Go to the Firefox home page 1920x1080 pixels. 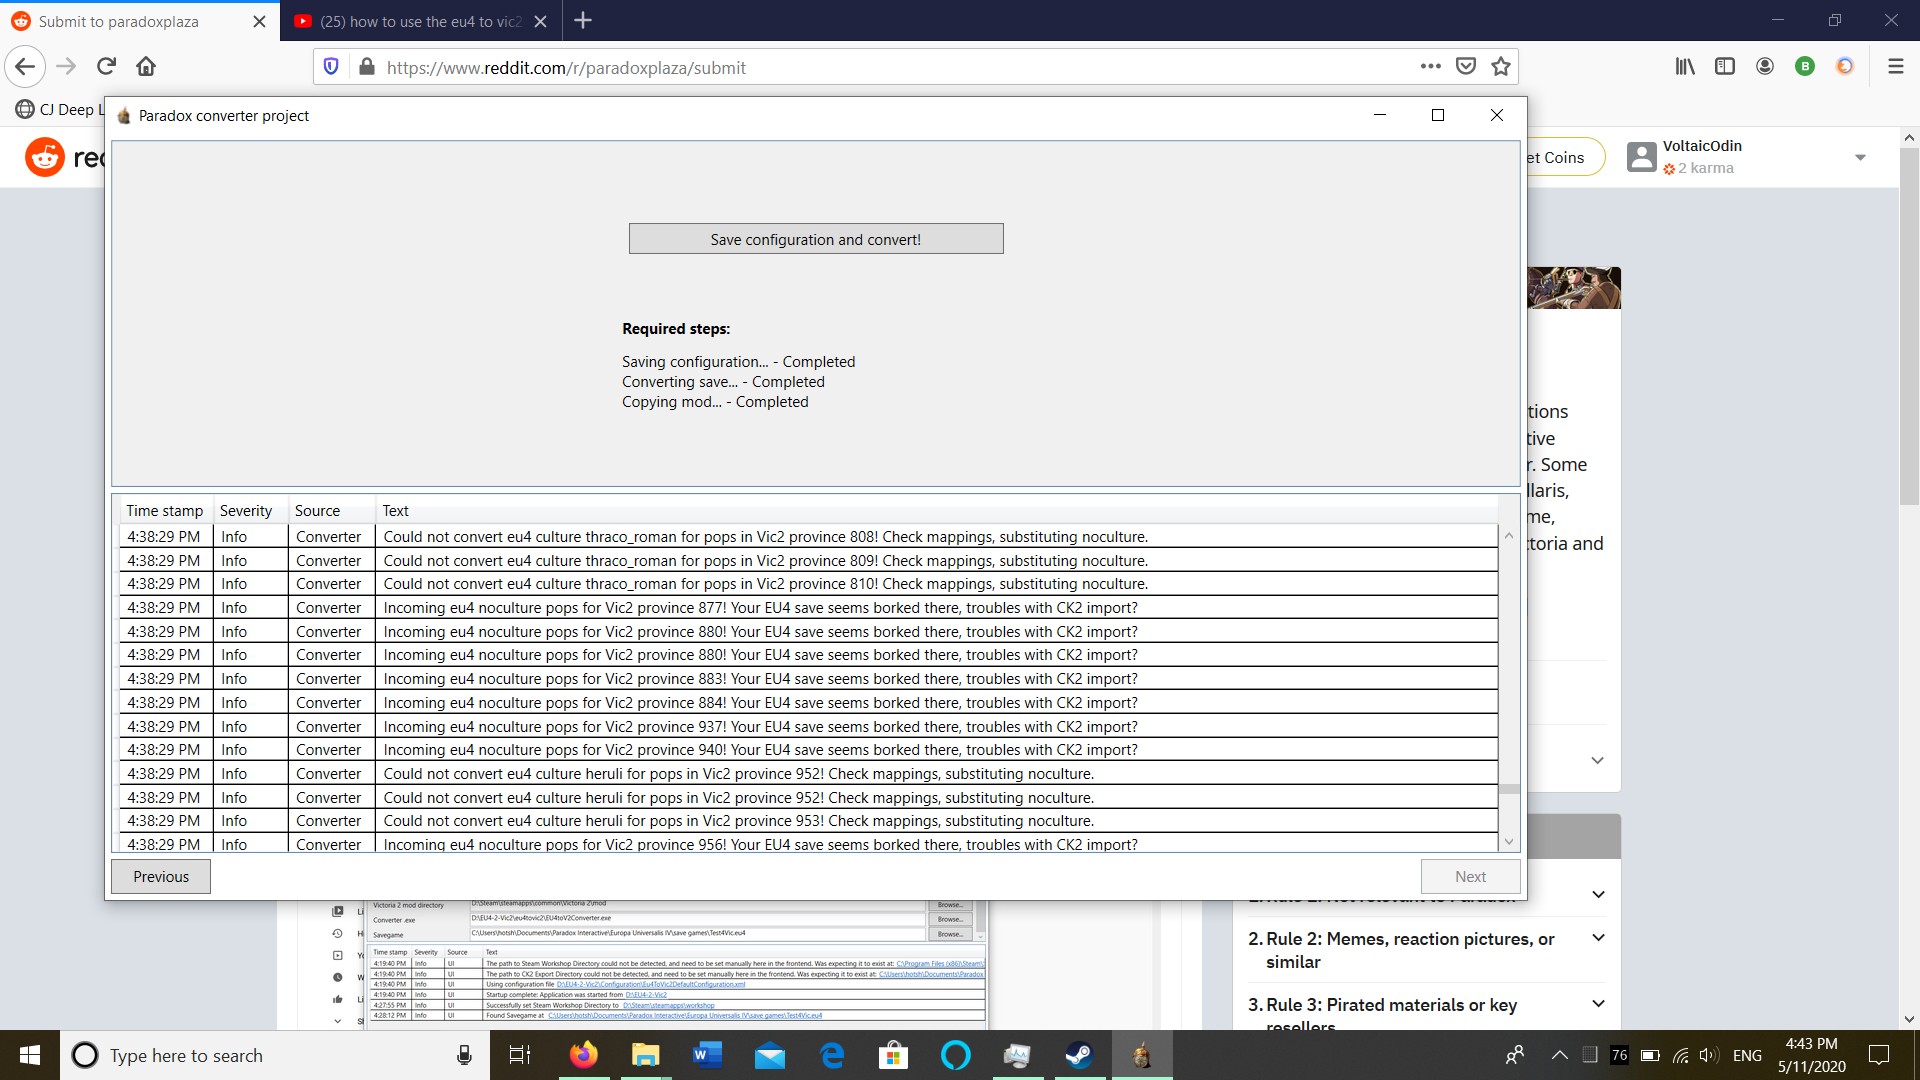click(x=146, y=67)
